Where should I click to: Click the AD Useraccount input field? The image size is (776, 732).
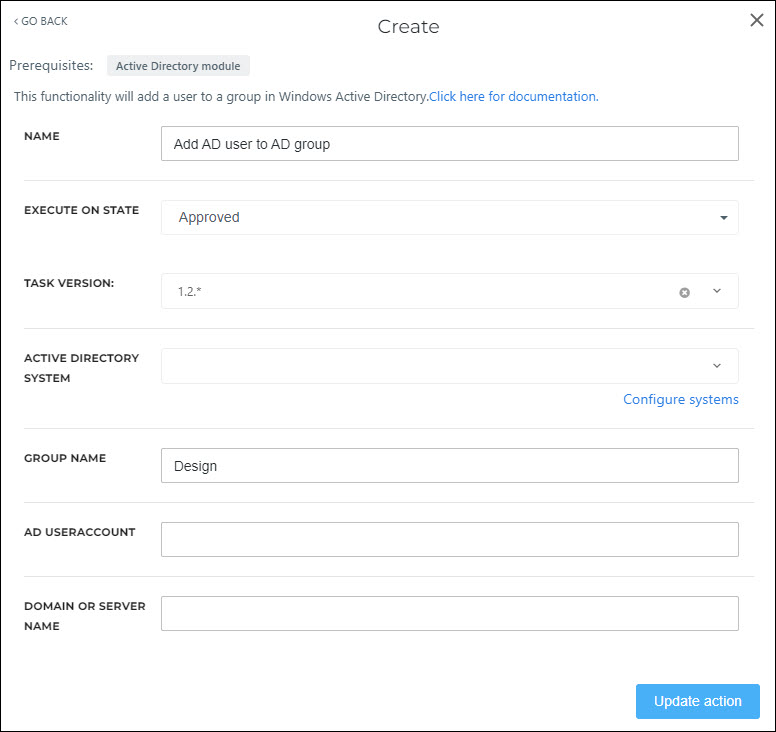449,539
